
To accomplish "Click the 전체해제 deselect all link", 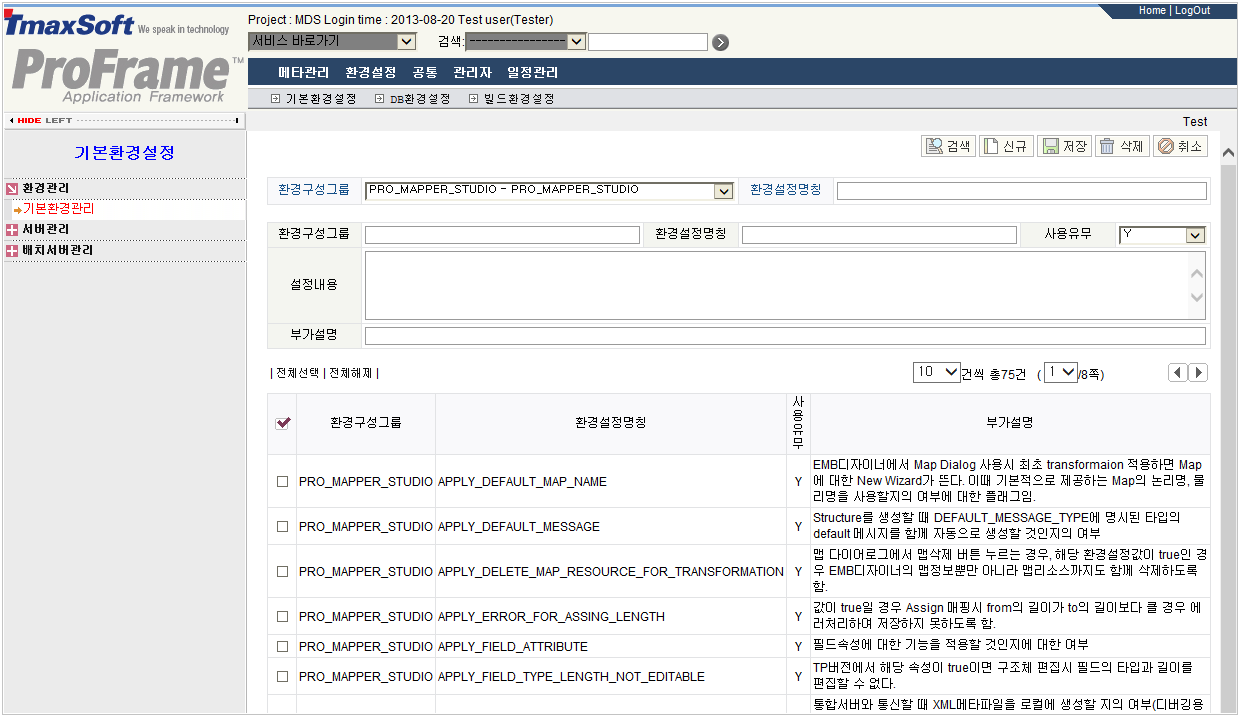I will 351,373.
